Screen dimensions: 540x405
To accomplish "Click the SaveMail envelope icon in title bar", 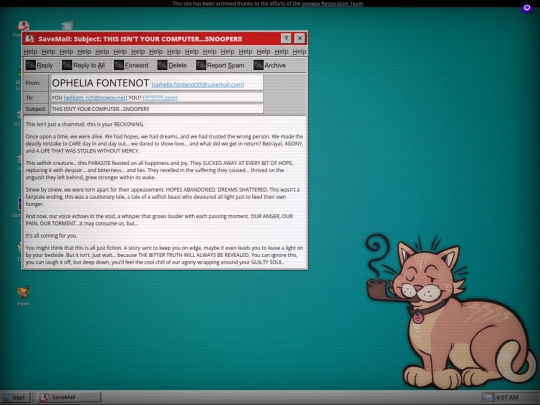I will pos(30,39).
